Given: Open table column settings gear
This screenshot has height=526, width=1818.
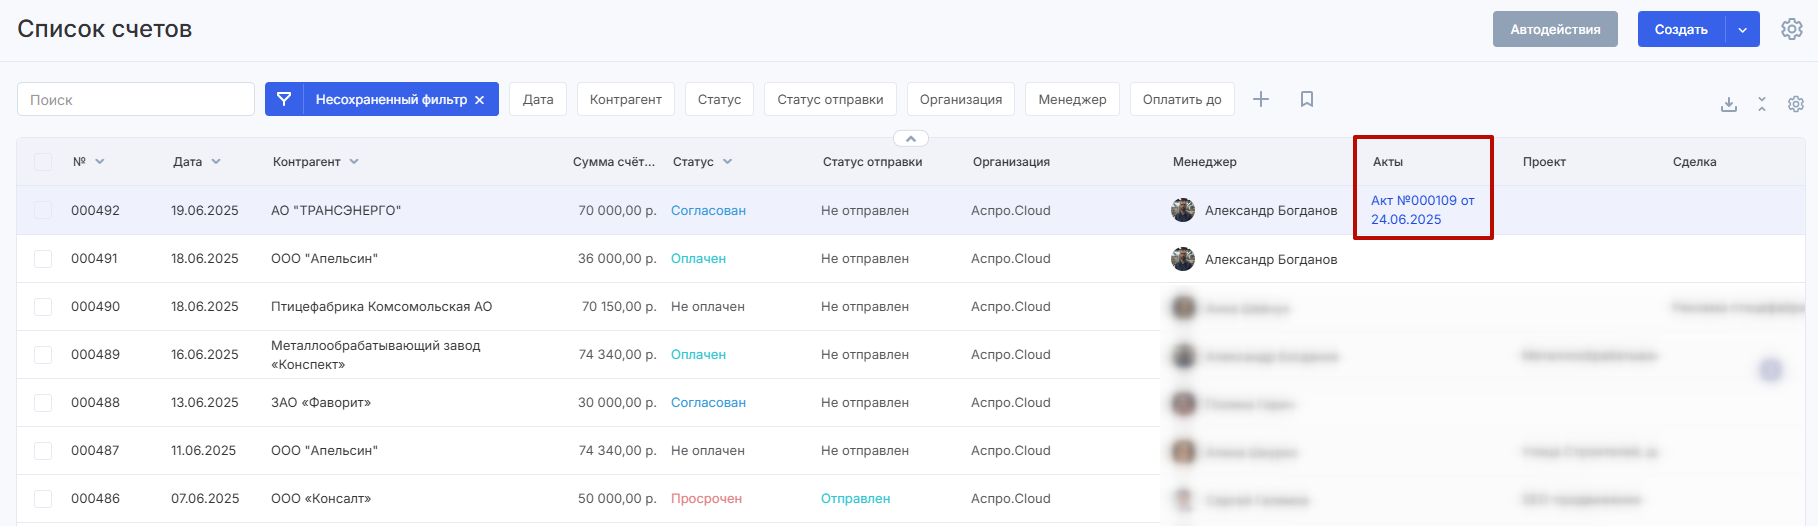Looking at the screenshot, I should coord(1796,104).
